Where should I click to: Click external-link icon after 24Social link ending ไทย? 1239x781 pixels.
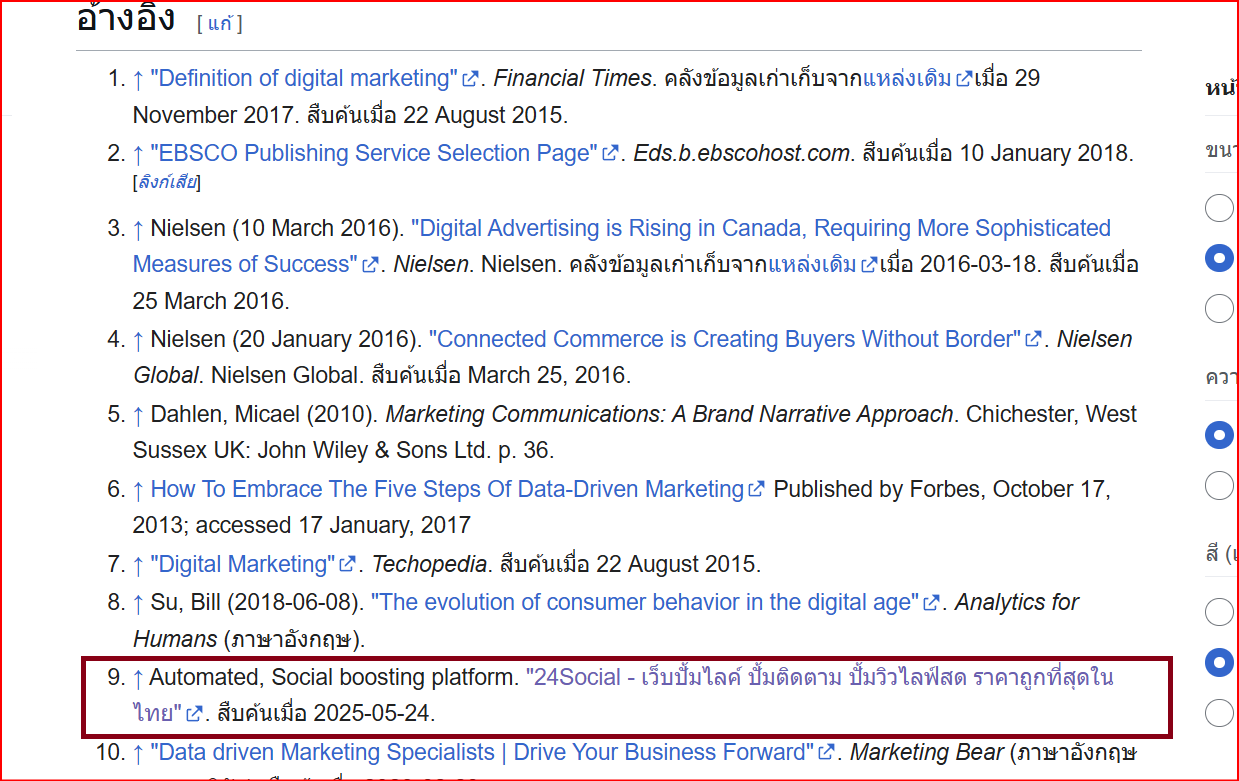pos(194,715)
